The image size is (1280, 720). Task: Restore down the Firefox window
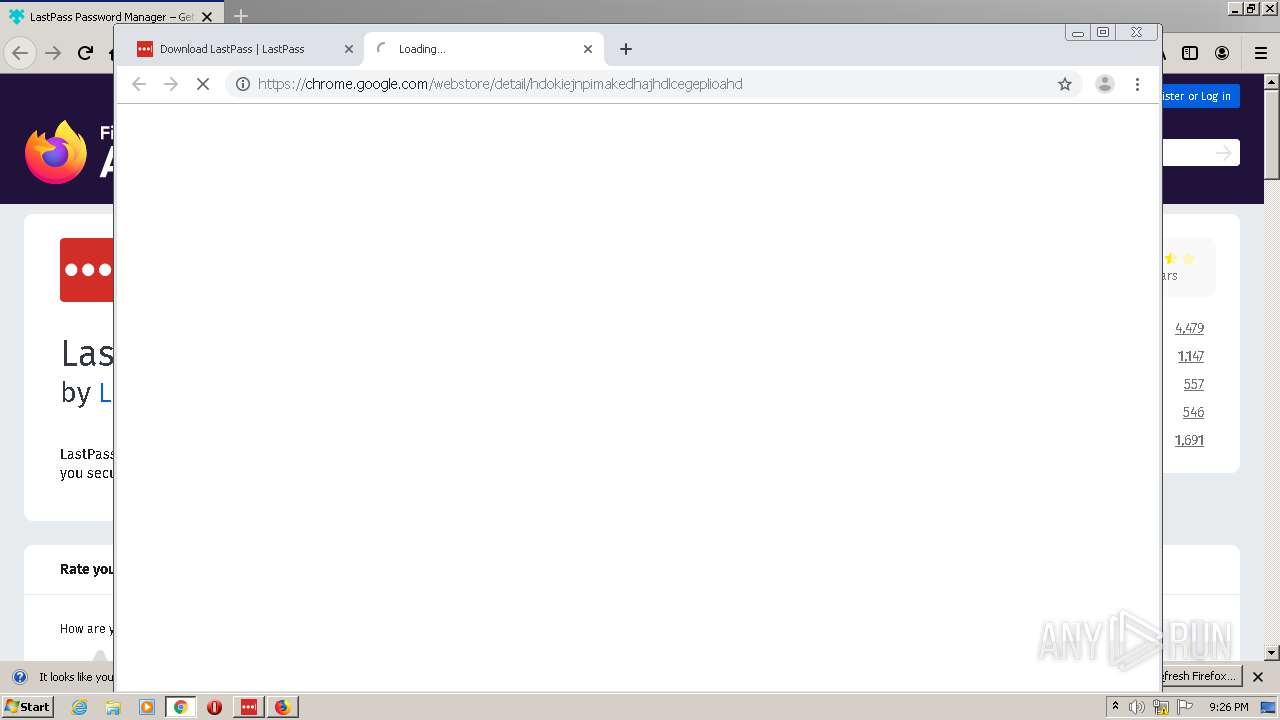[1250, 8]
